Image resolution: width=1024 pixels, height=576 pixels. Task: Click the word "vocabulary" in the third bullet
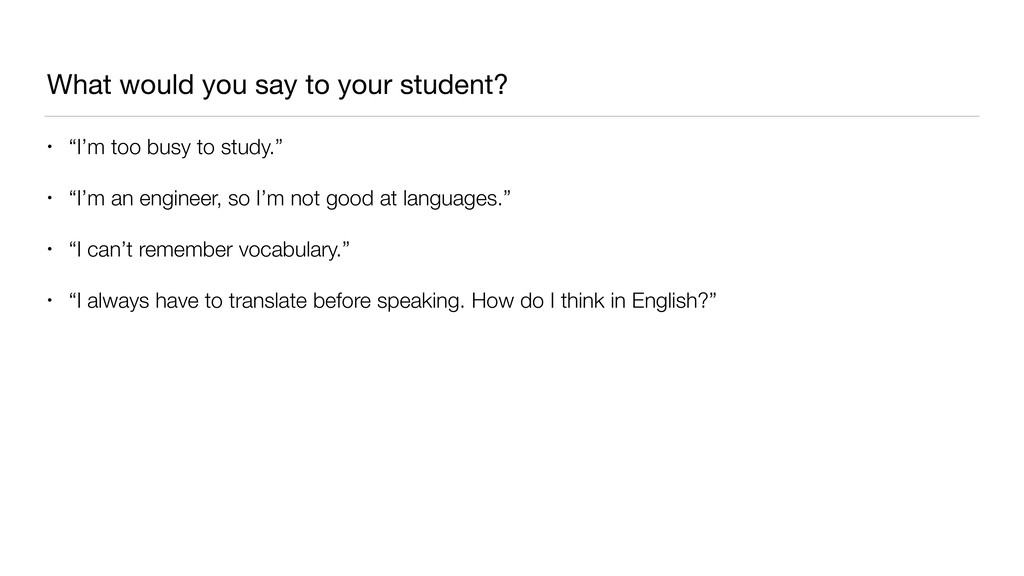pos(293,248)
